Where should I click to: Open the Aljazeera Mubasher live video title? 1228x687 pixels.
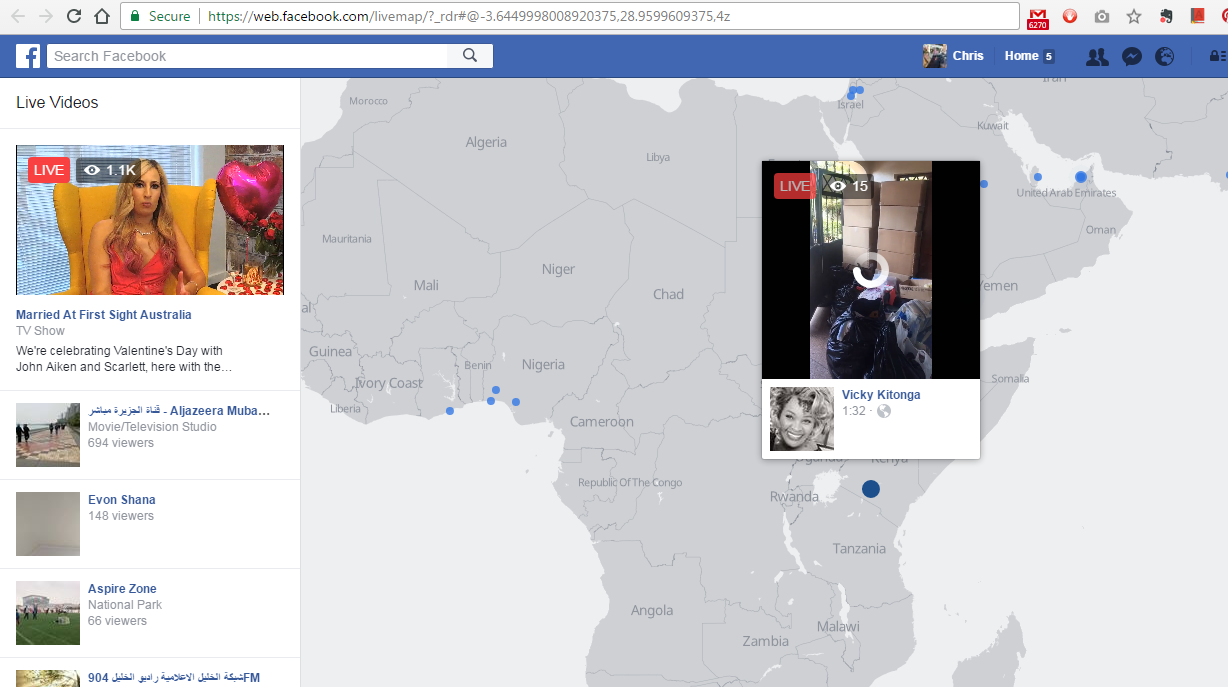pyautogui.click(x=179, y=411)
